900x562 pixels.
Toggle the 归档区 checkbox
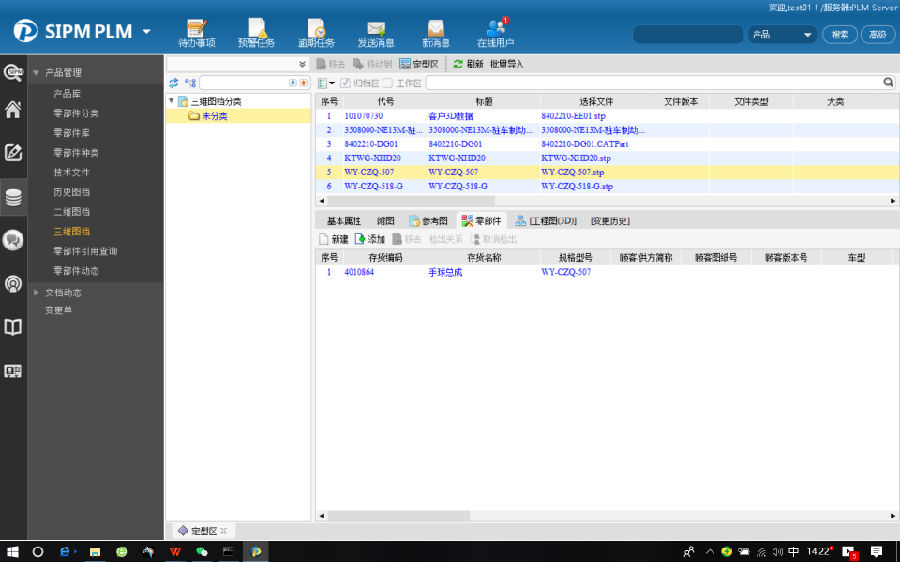pyautogui.click(x=346, y=83)
